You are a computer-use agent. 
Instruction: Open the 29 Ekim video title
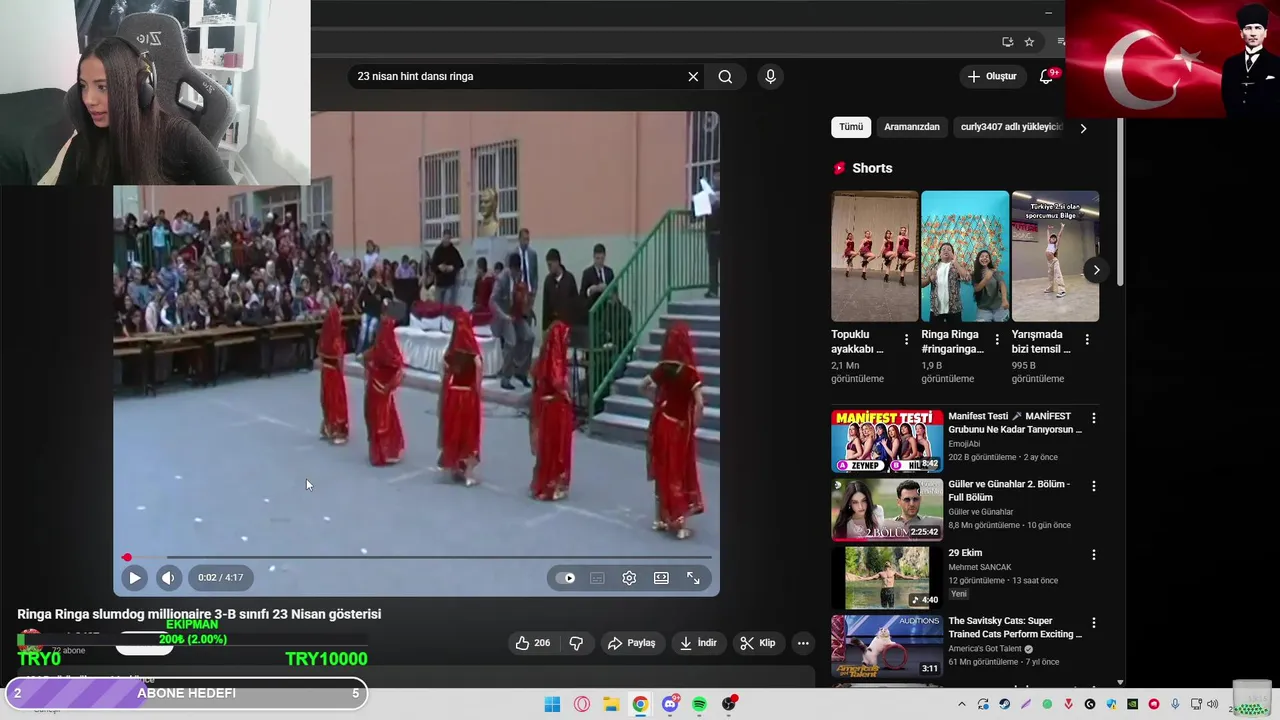click(965, 553)
